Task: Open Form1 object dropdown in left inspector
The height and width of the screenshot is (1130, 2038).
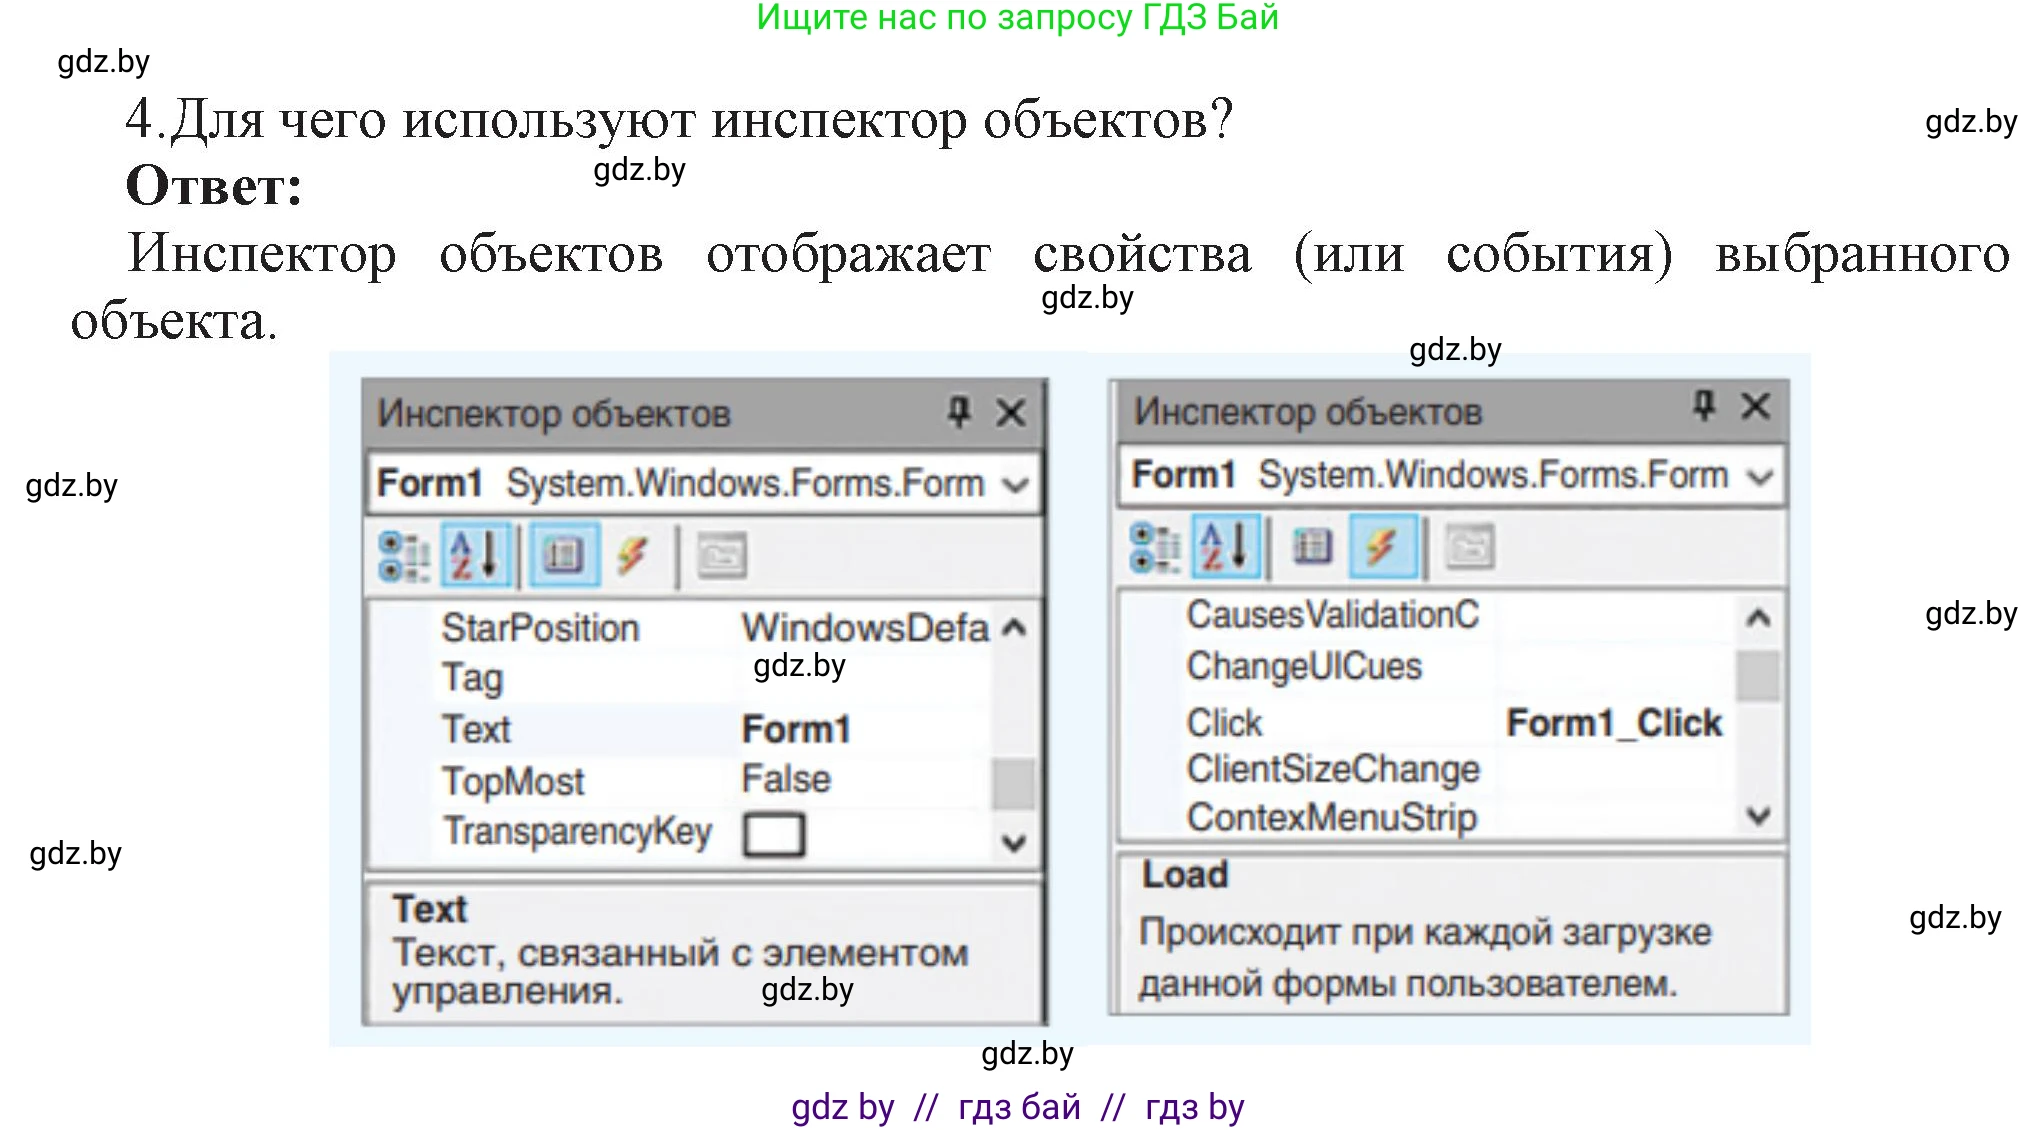Action: (x=1015, y=486)
